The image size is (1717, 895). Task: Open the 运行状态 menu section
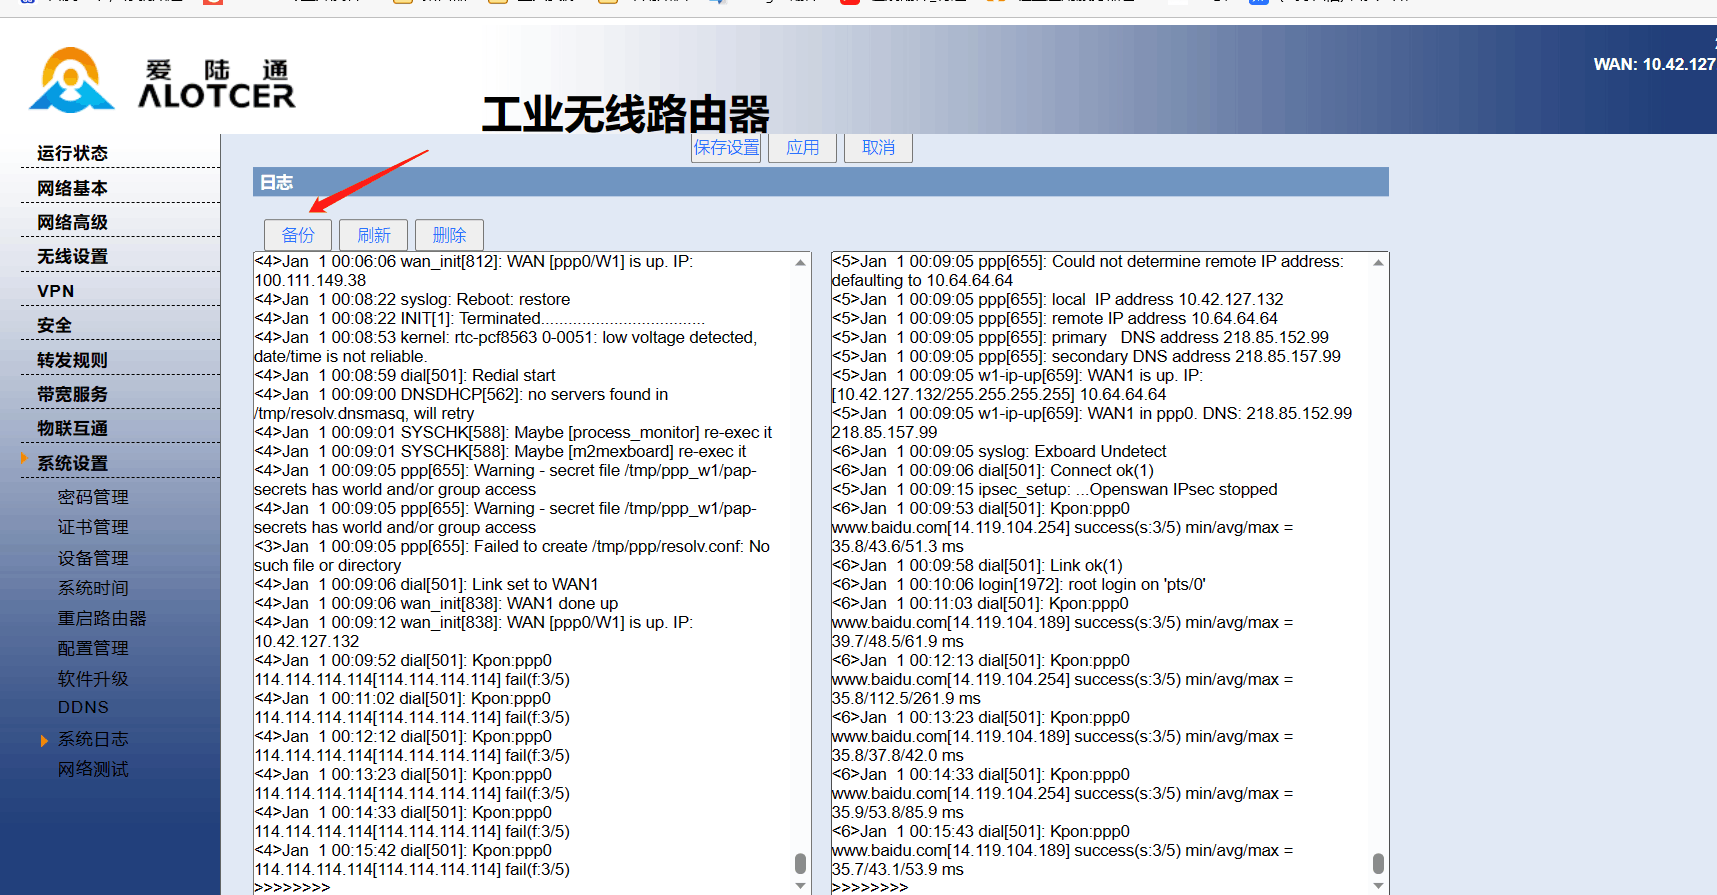72,153
